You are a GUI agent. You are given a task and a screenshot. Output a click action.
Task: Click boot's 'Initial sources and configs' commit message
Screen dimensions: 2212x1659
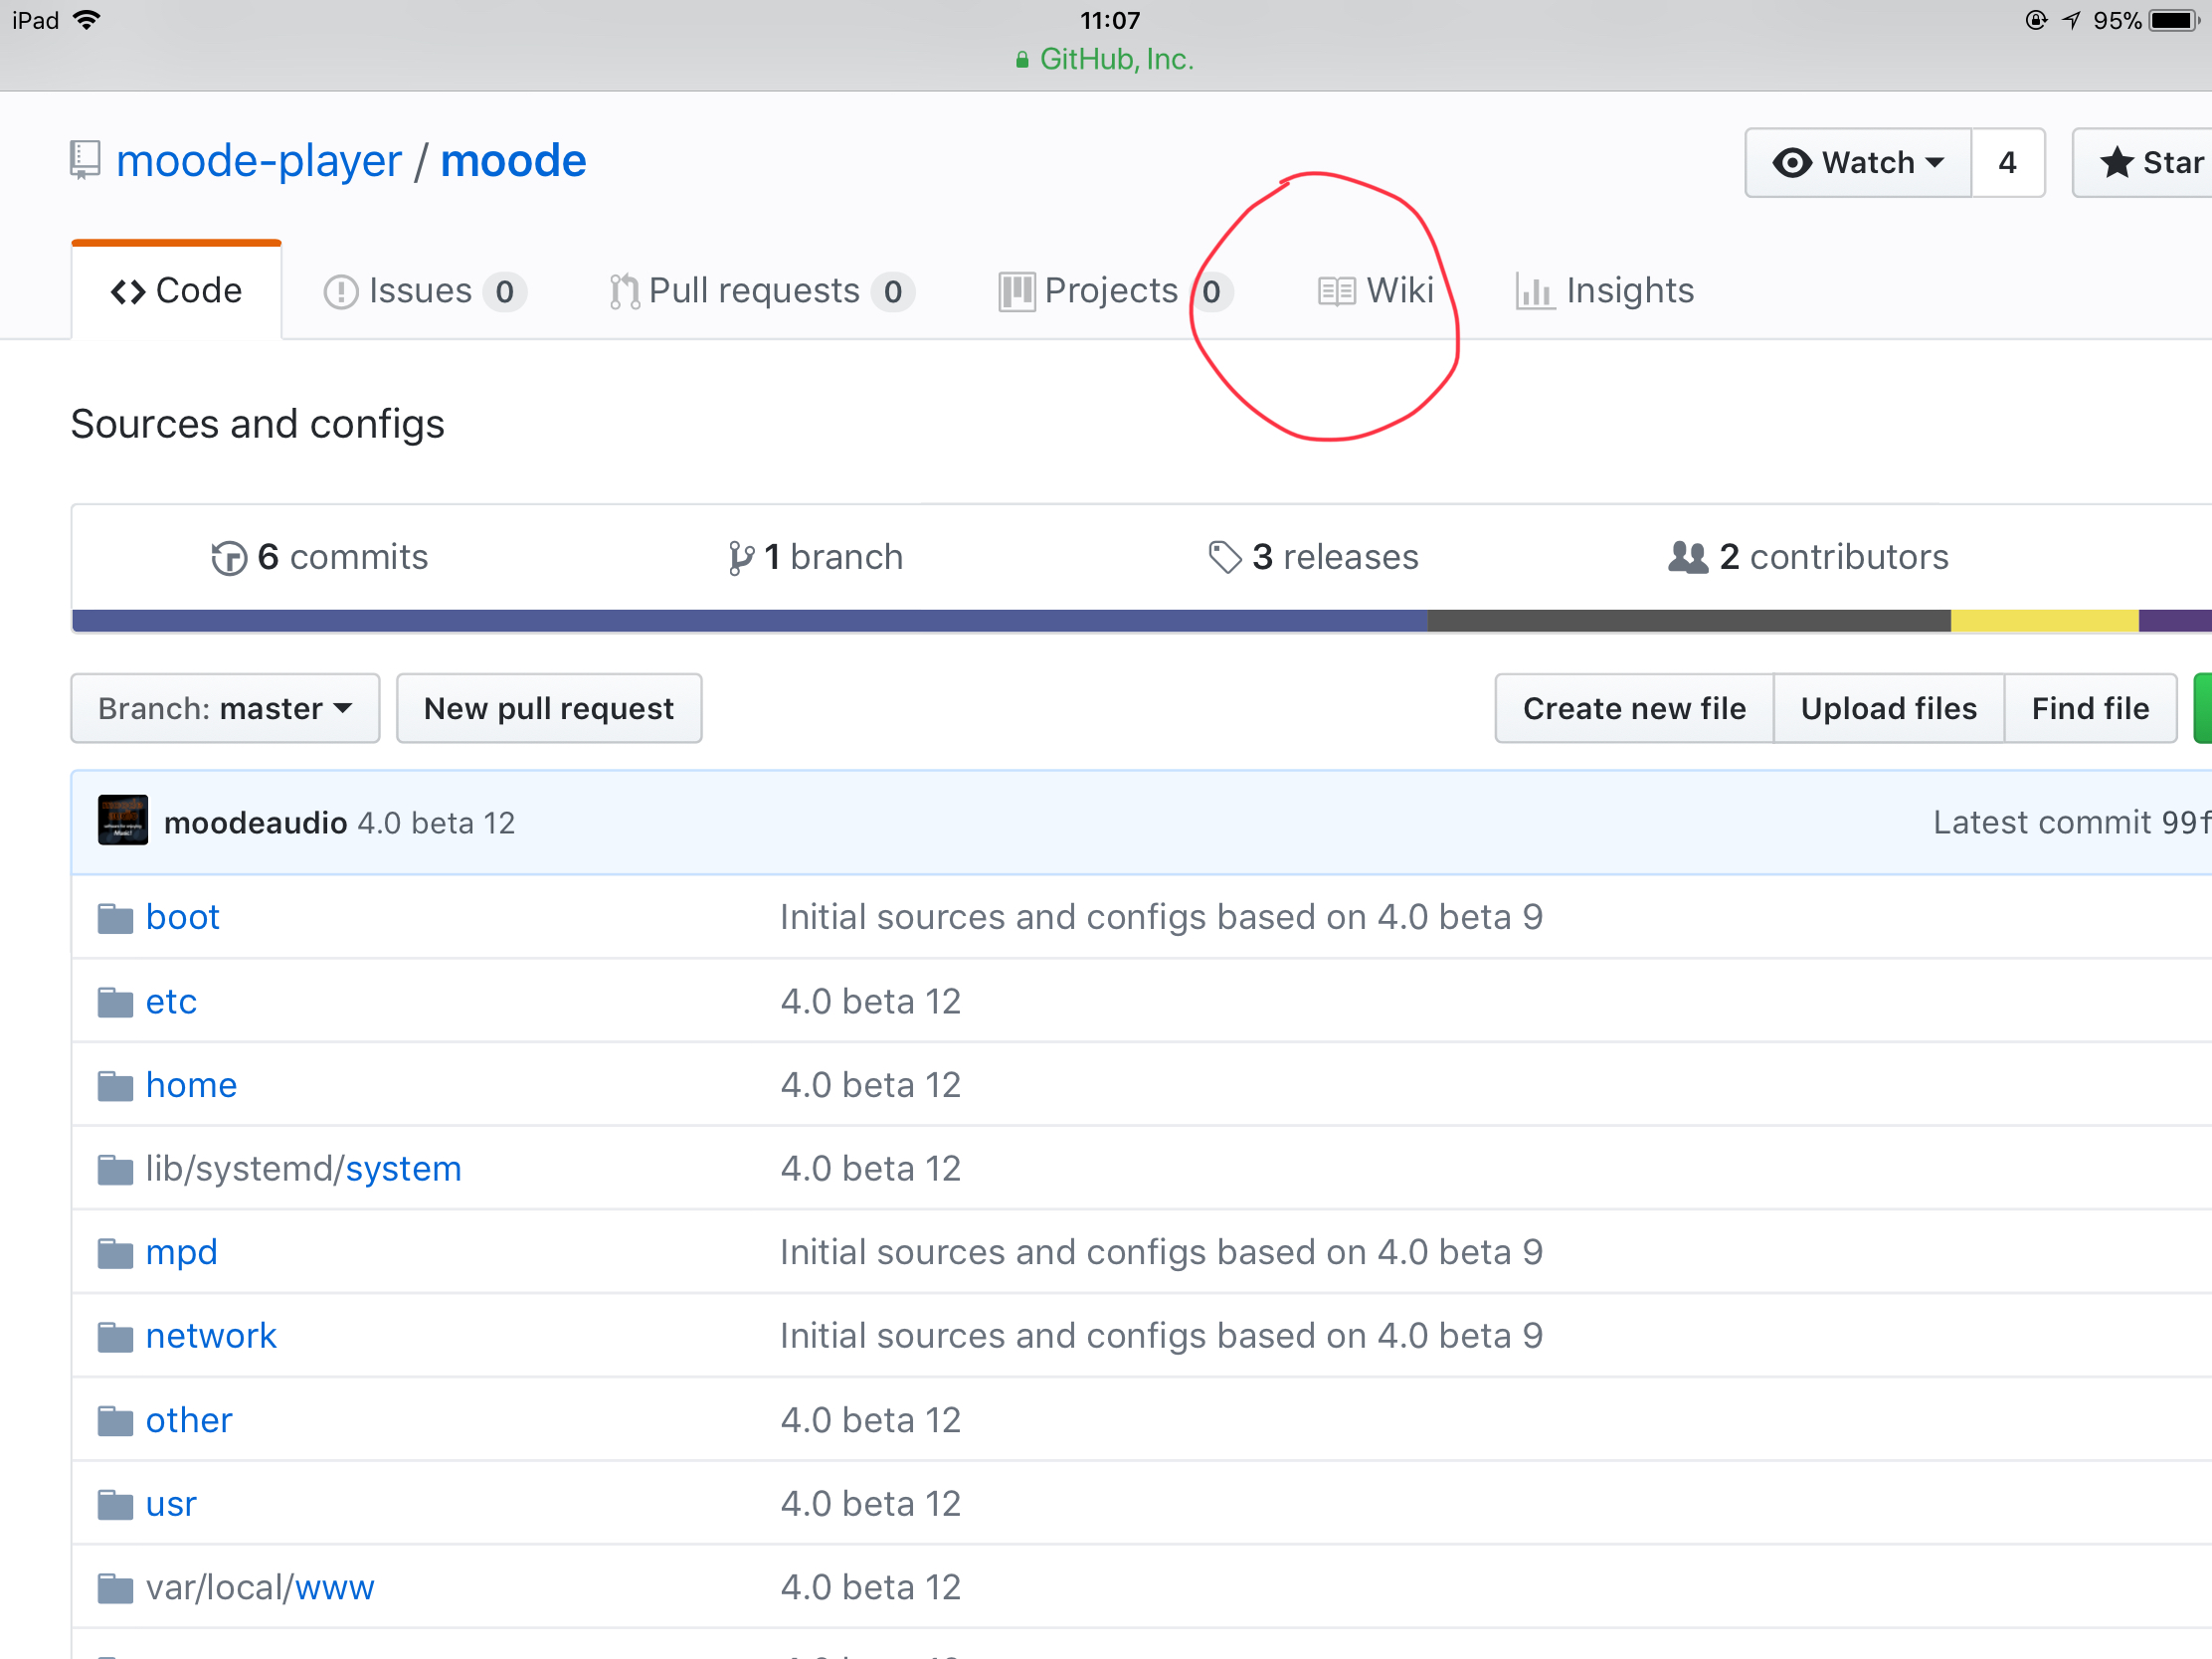coord(1161,918)
